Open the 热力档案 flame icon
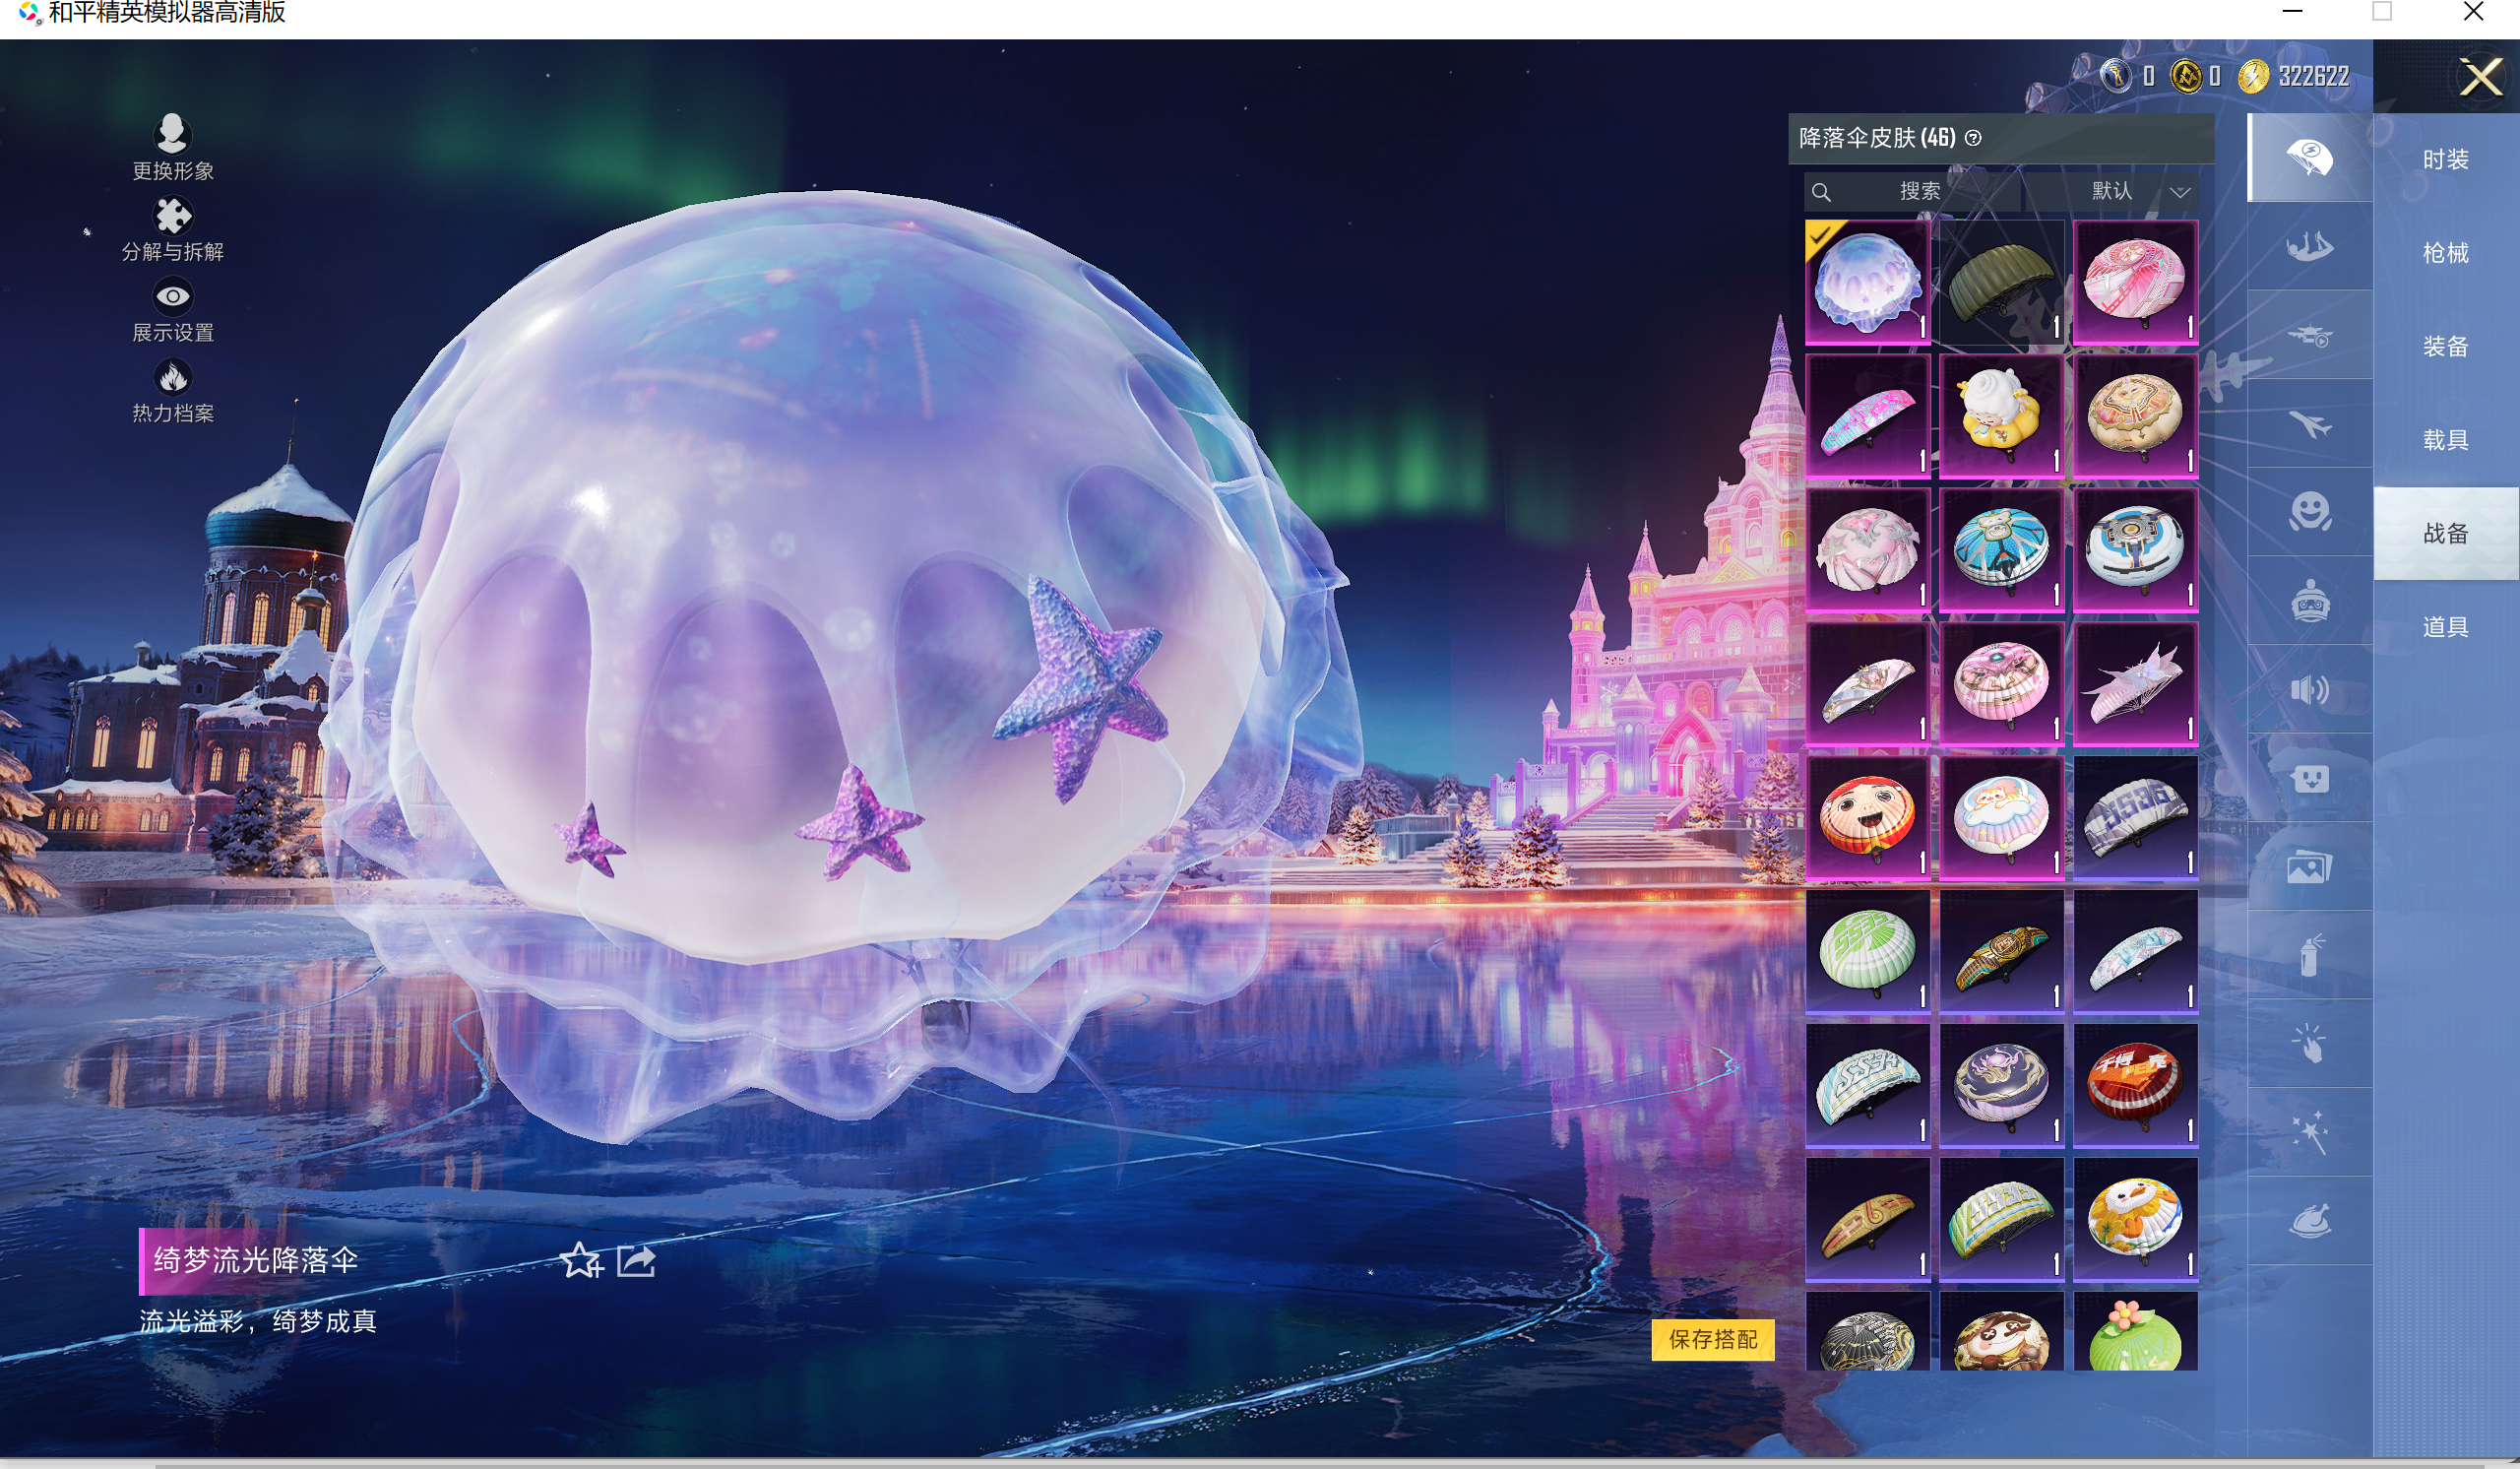 [172, 378]
